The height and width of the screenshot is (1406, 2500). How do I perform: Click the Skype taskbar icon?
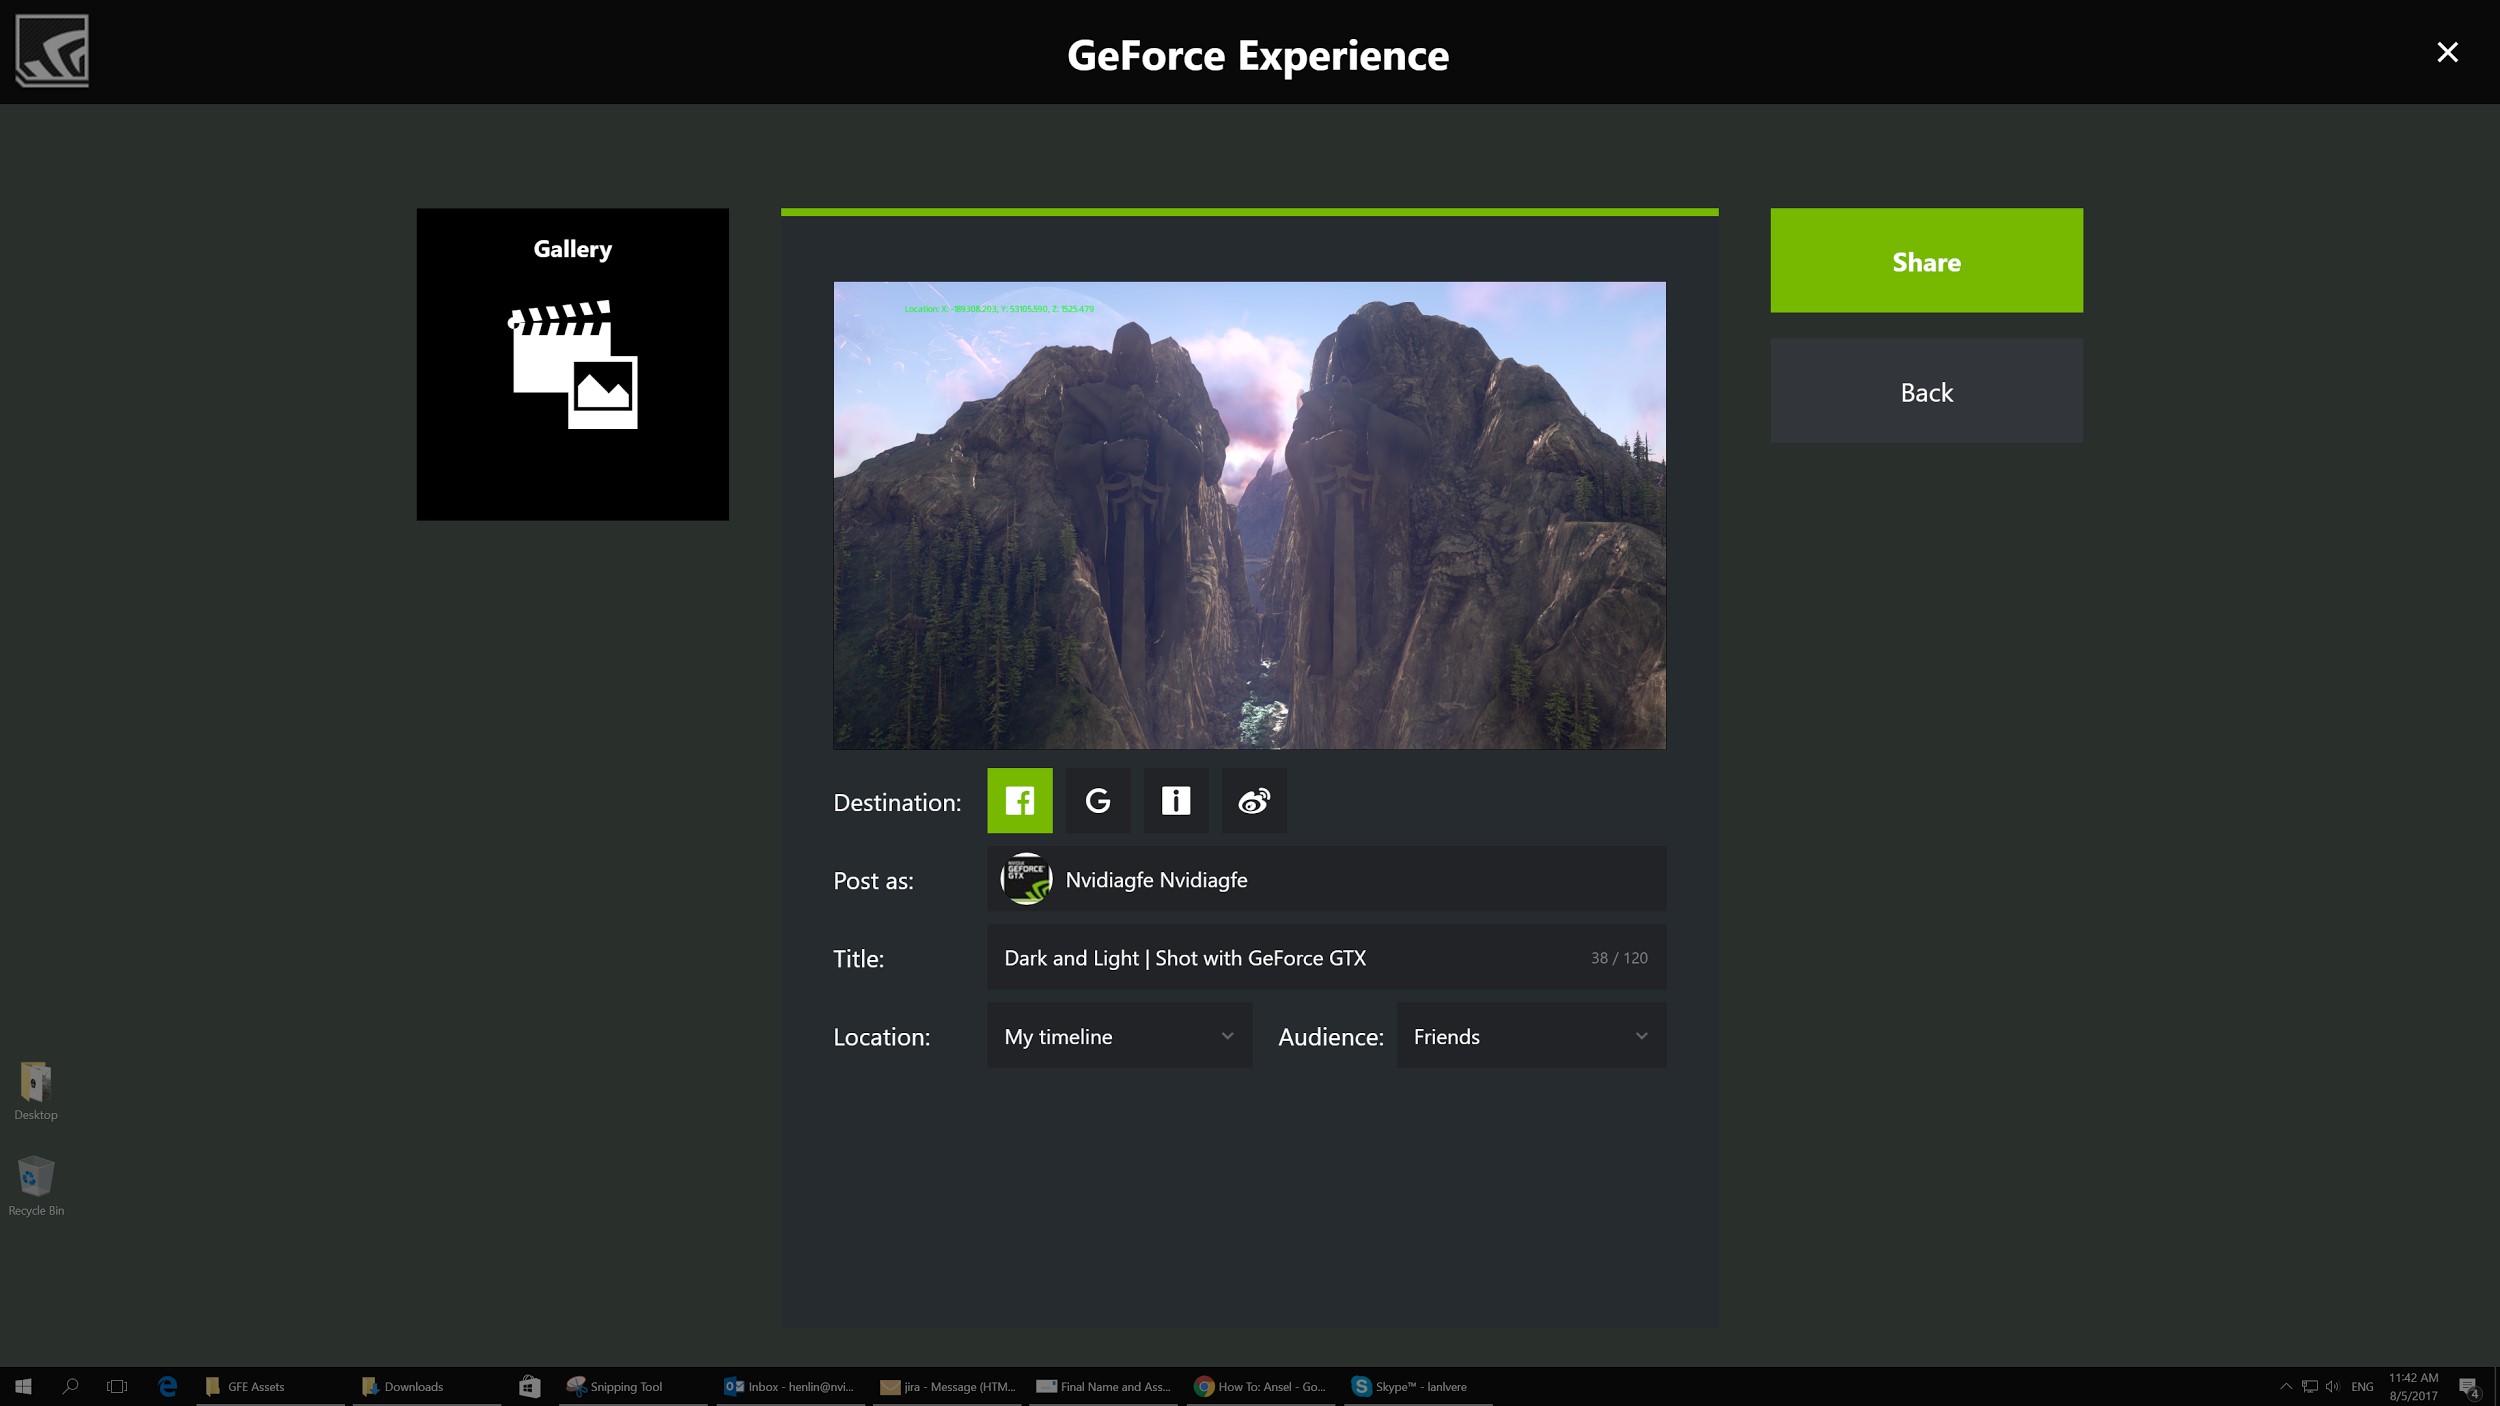[x=1410, y=1387]
